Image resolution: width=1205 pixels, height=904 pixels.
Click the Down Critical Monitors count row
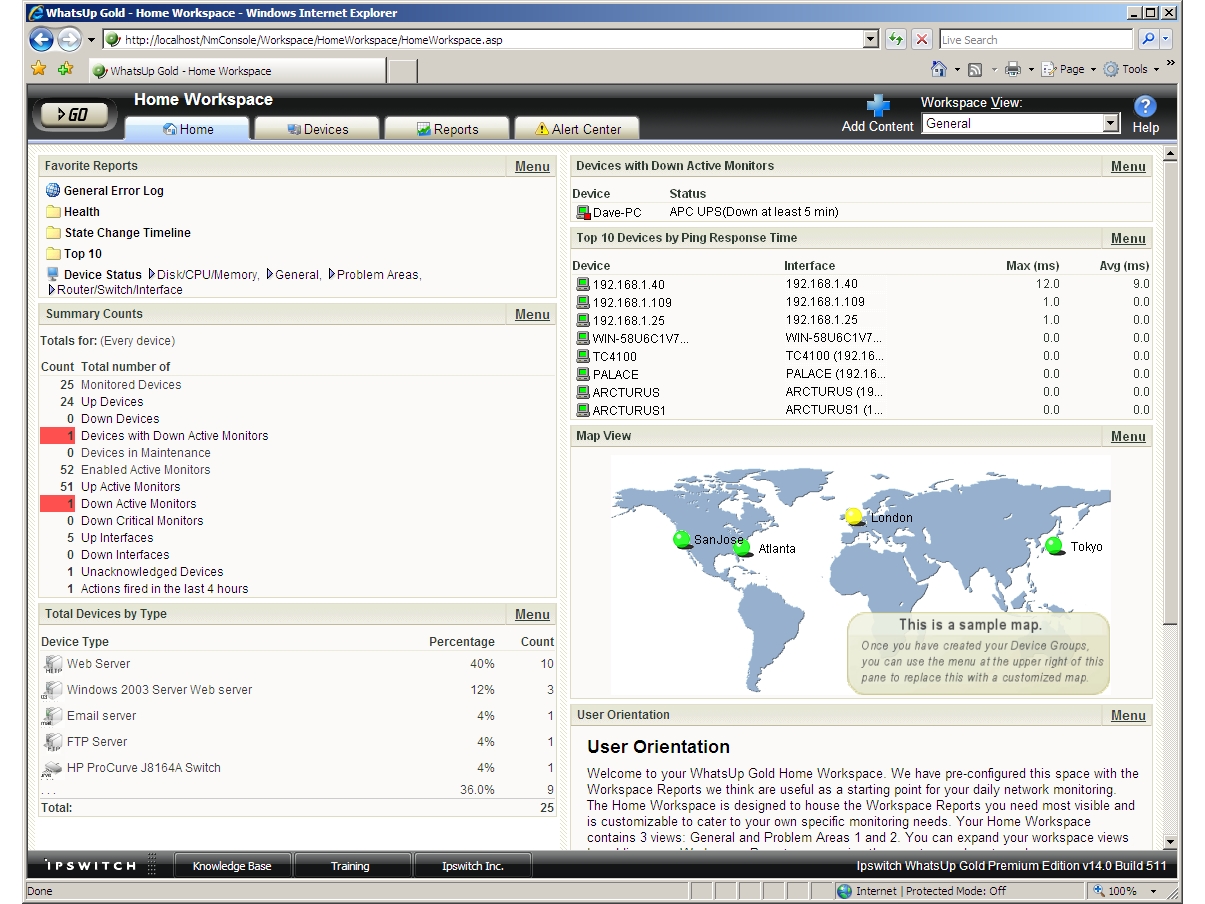click(297, 521)
